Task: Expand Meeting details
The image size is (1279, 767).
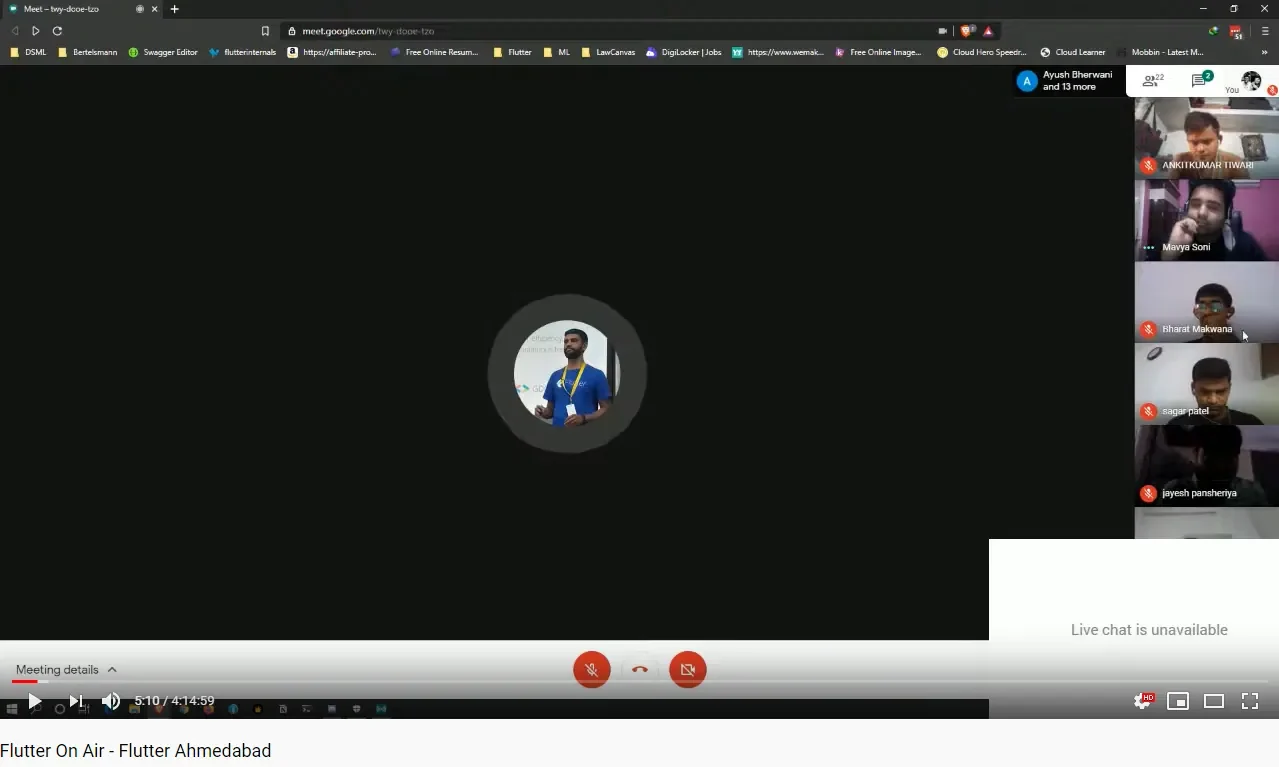Action: tap(66, 669)
